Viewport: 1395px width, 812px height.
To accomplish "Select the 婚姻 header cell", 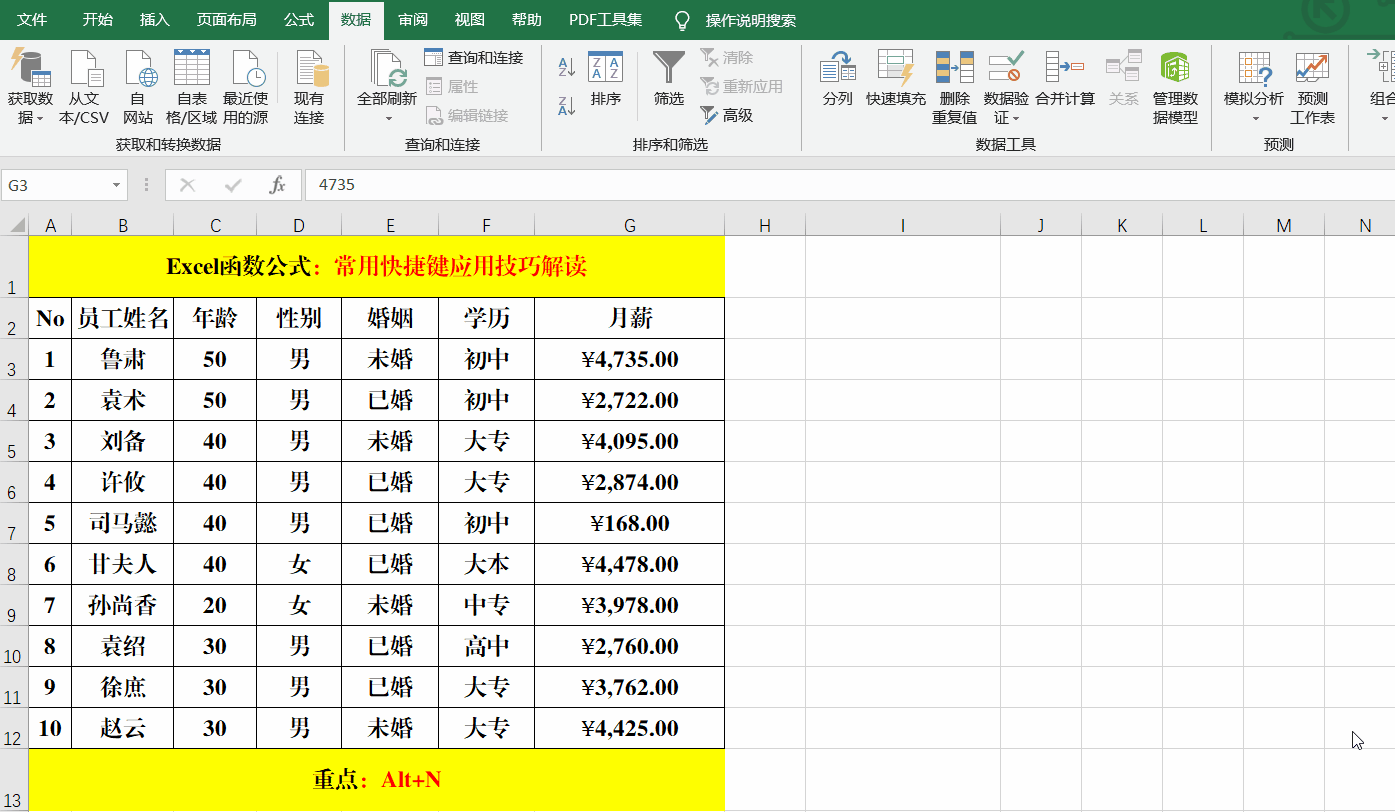I will click(x=390, y=318).
